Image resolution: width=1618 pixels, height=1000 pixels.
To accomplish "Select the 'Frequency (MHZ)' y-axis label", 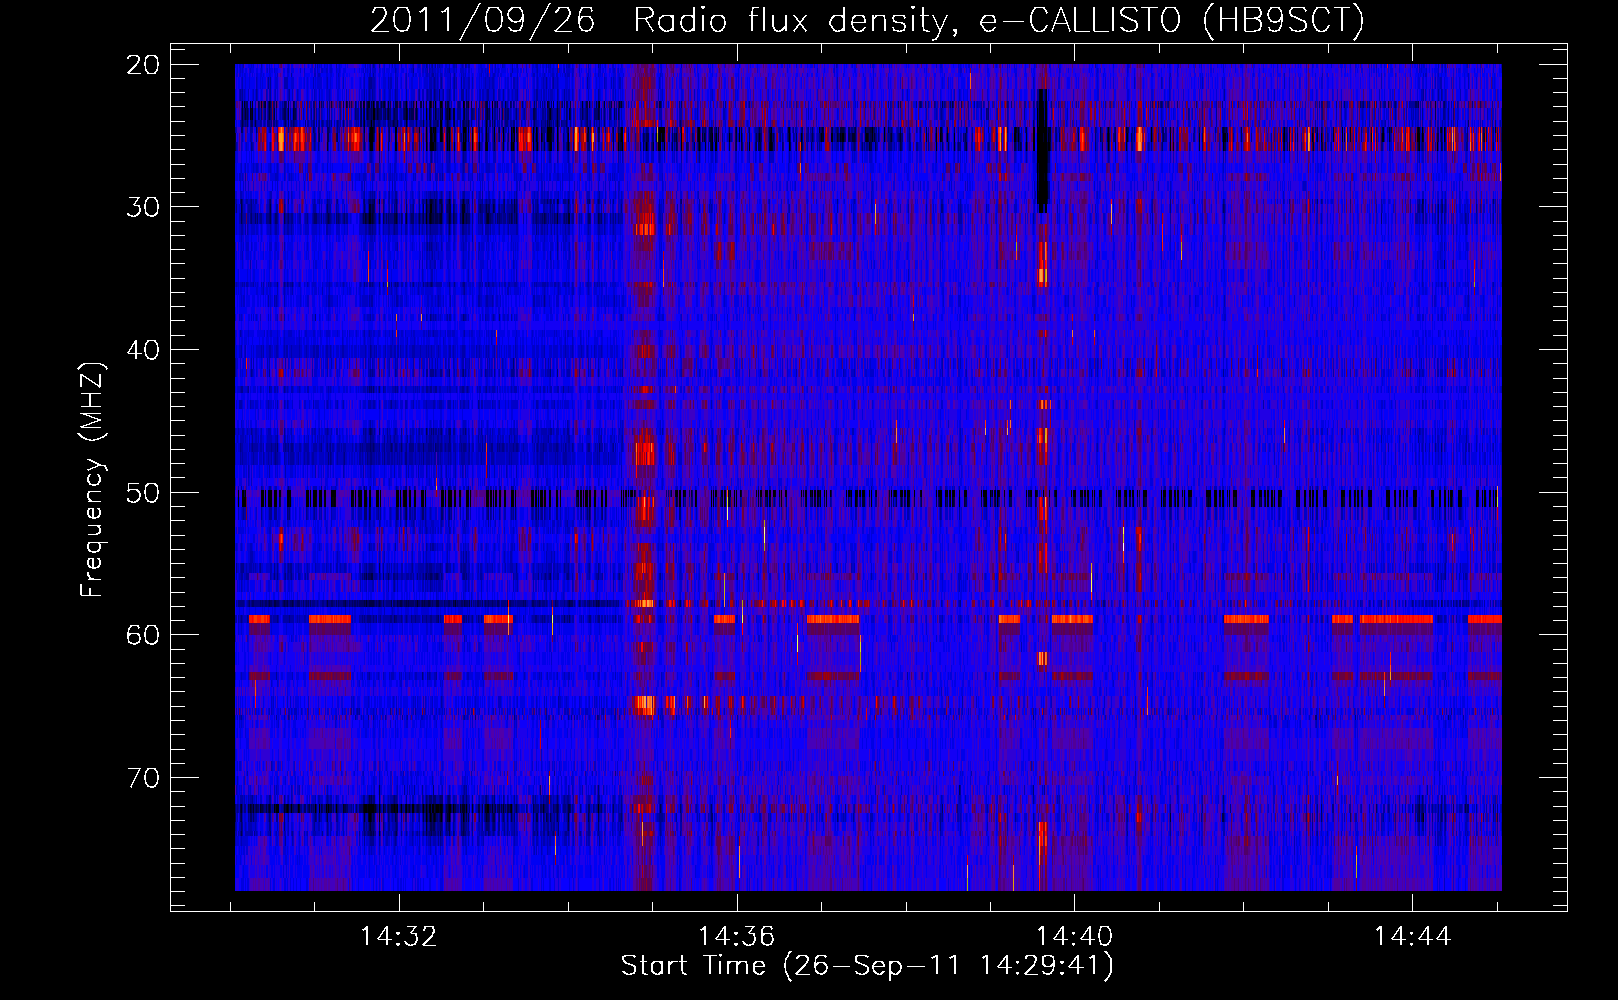I will coord(91,480).
